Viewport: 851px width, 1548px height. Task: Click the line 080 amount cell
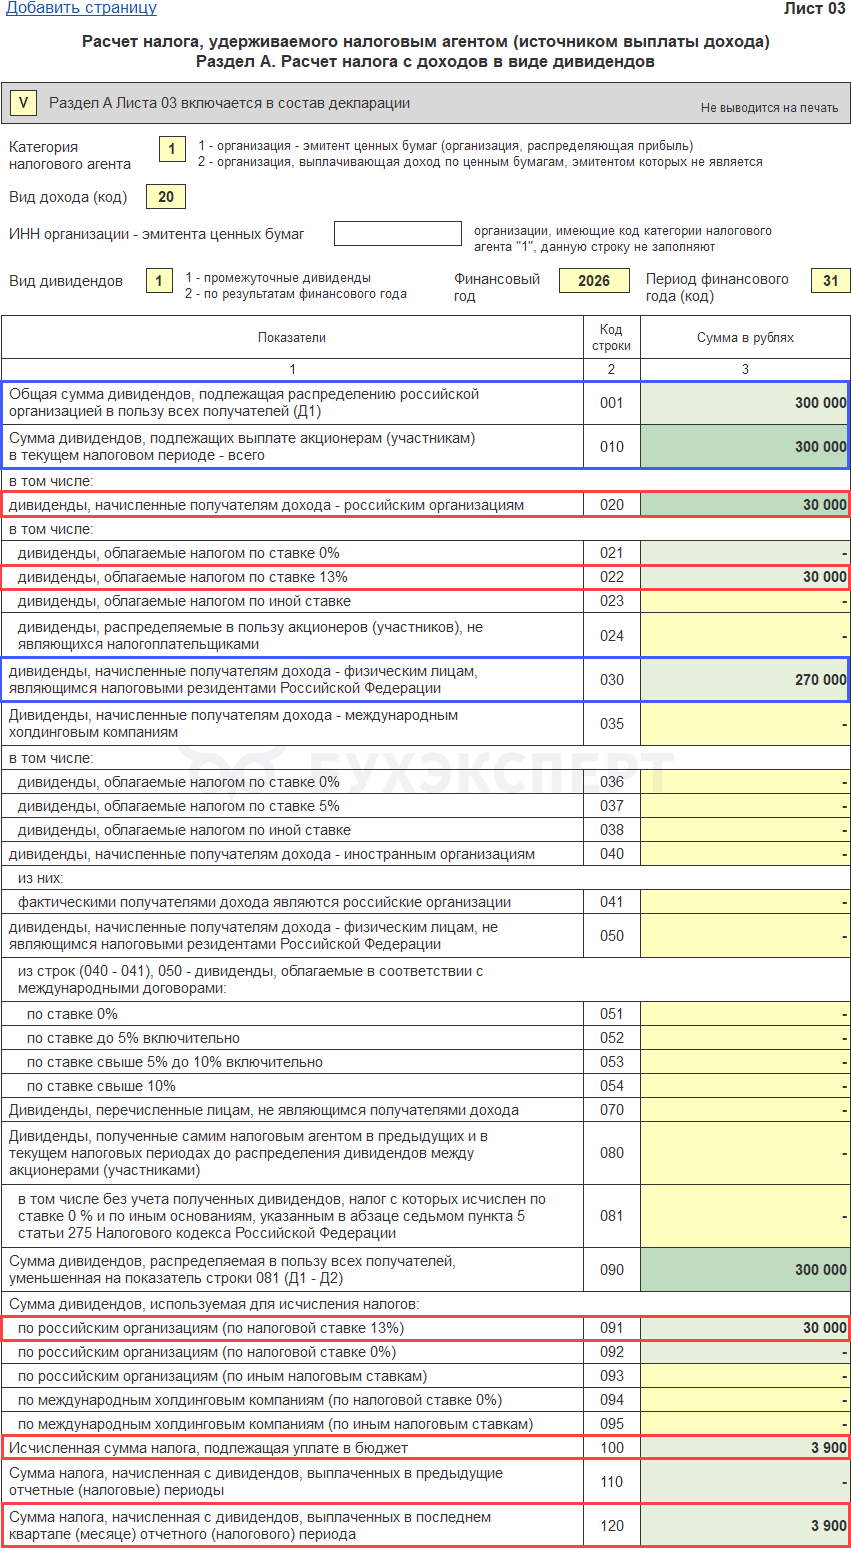click(x=745, y=1153)
